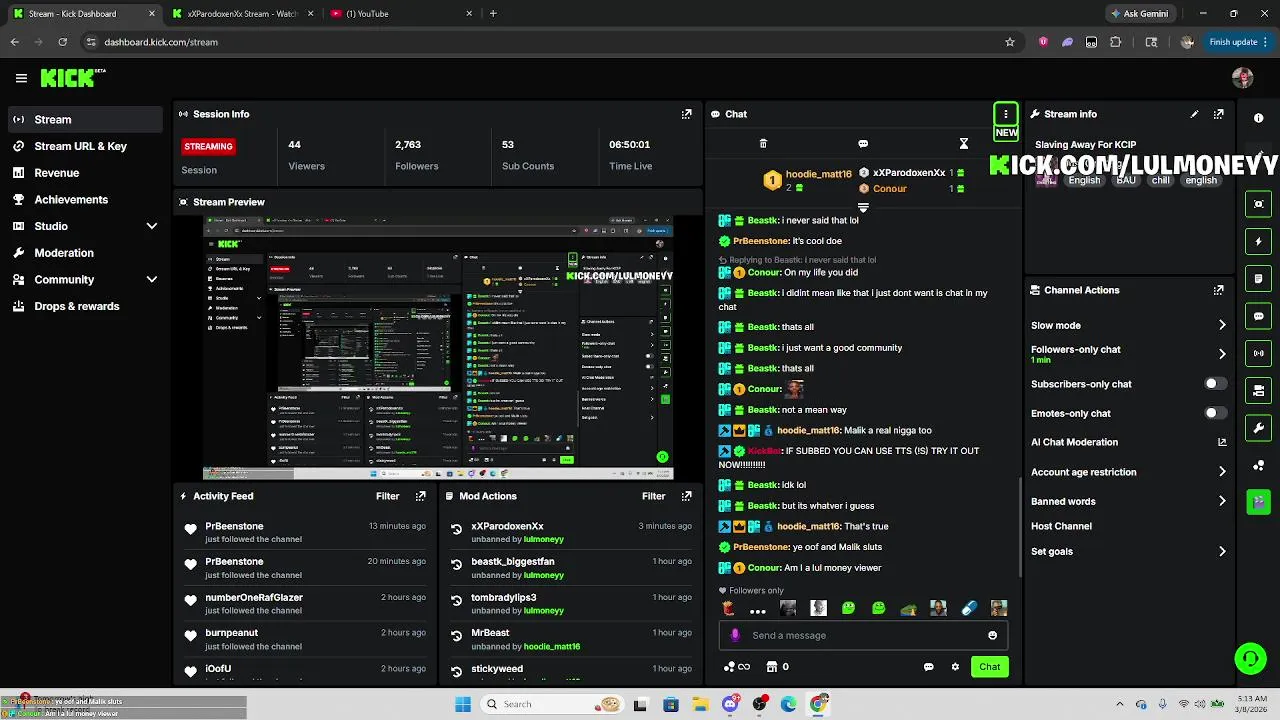
Task: Open the Mod Actions Filter
Action: pyautogui.click(x=654, y=496)
